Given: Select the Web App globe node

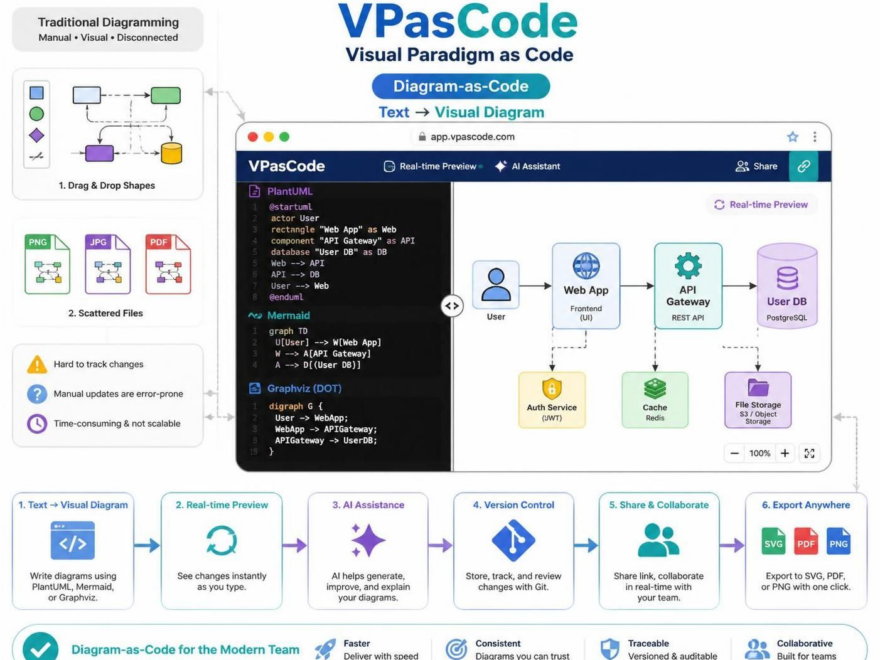Looking at the screenshot, I should (586, 286).
